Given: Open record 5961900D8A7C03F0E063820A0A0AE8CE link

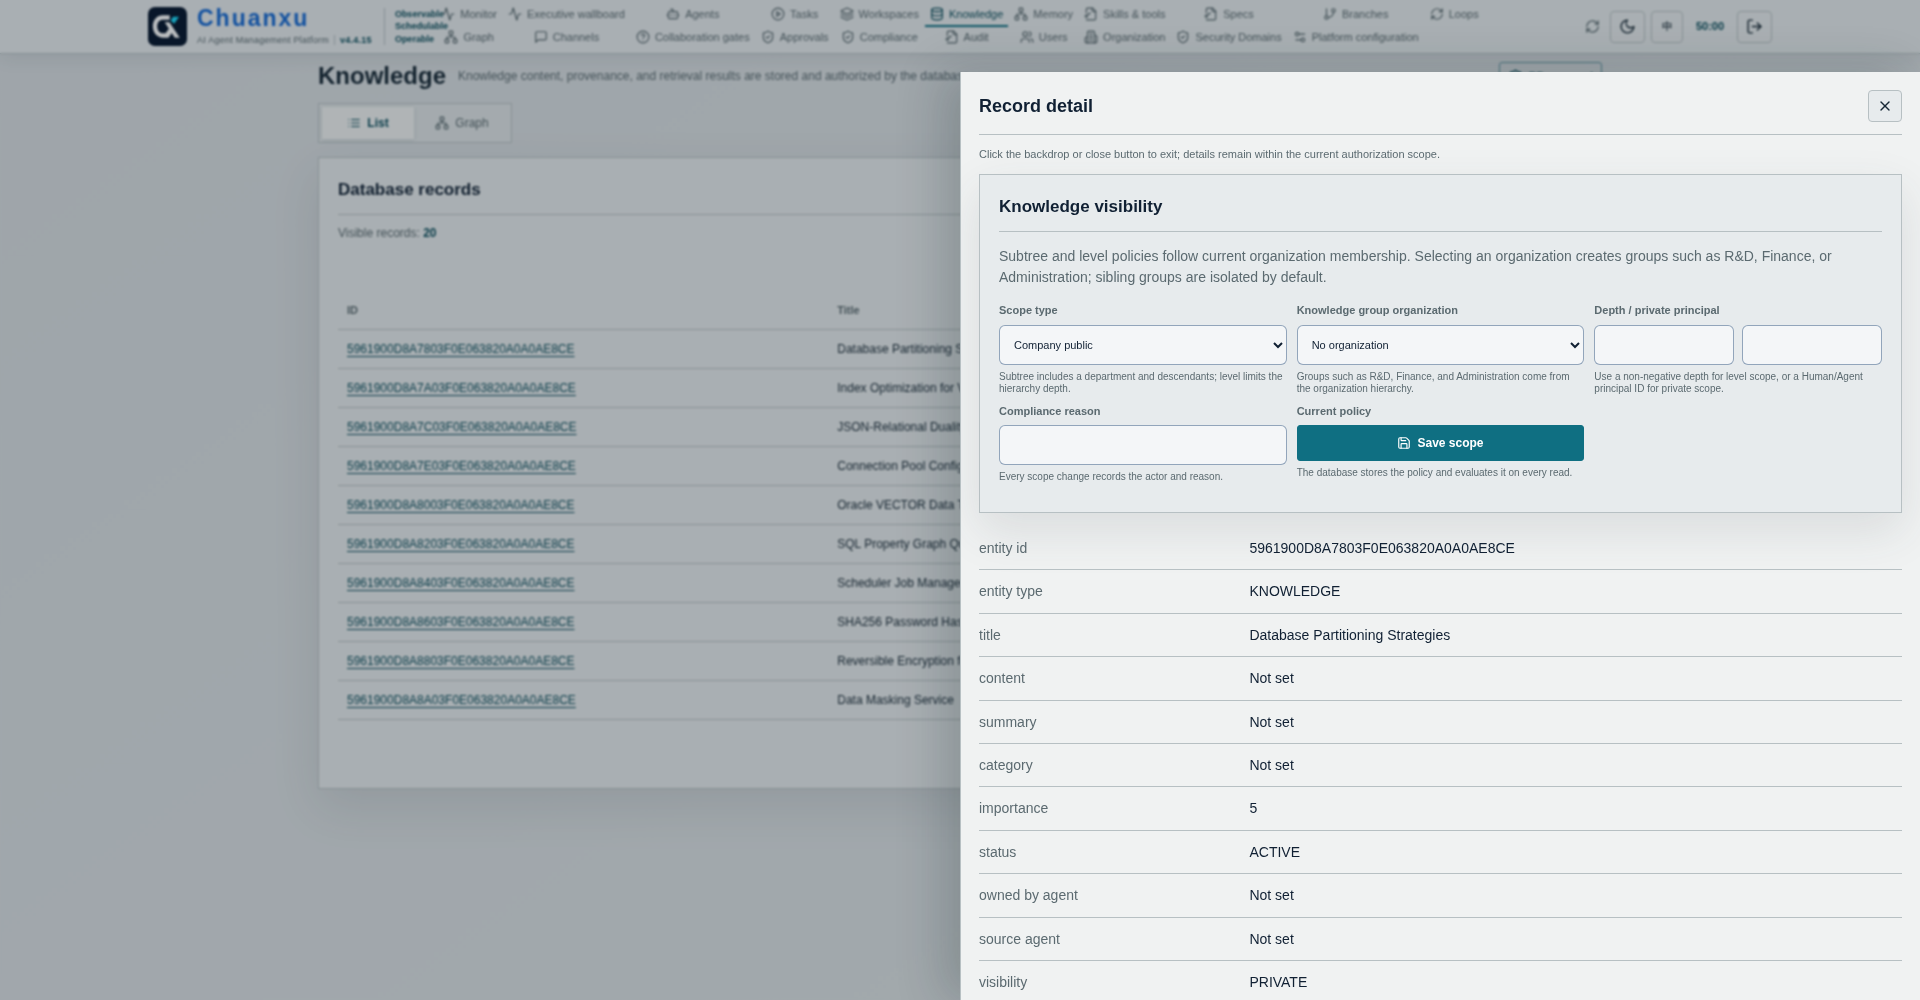Looking at the screenshot, I should click(x=461, y=427).
